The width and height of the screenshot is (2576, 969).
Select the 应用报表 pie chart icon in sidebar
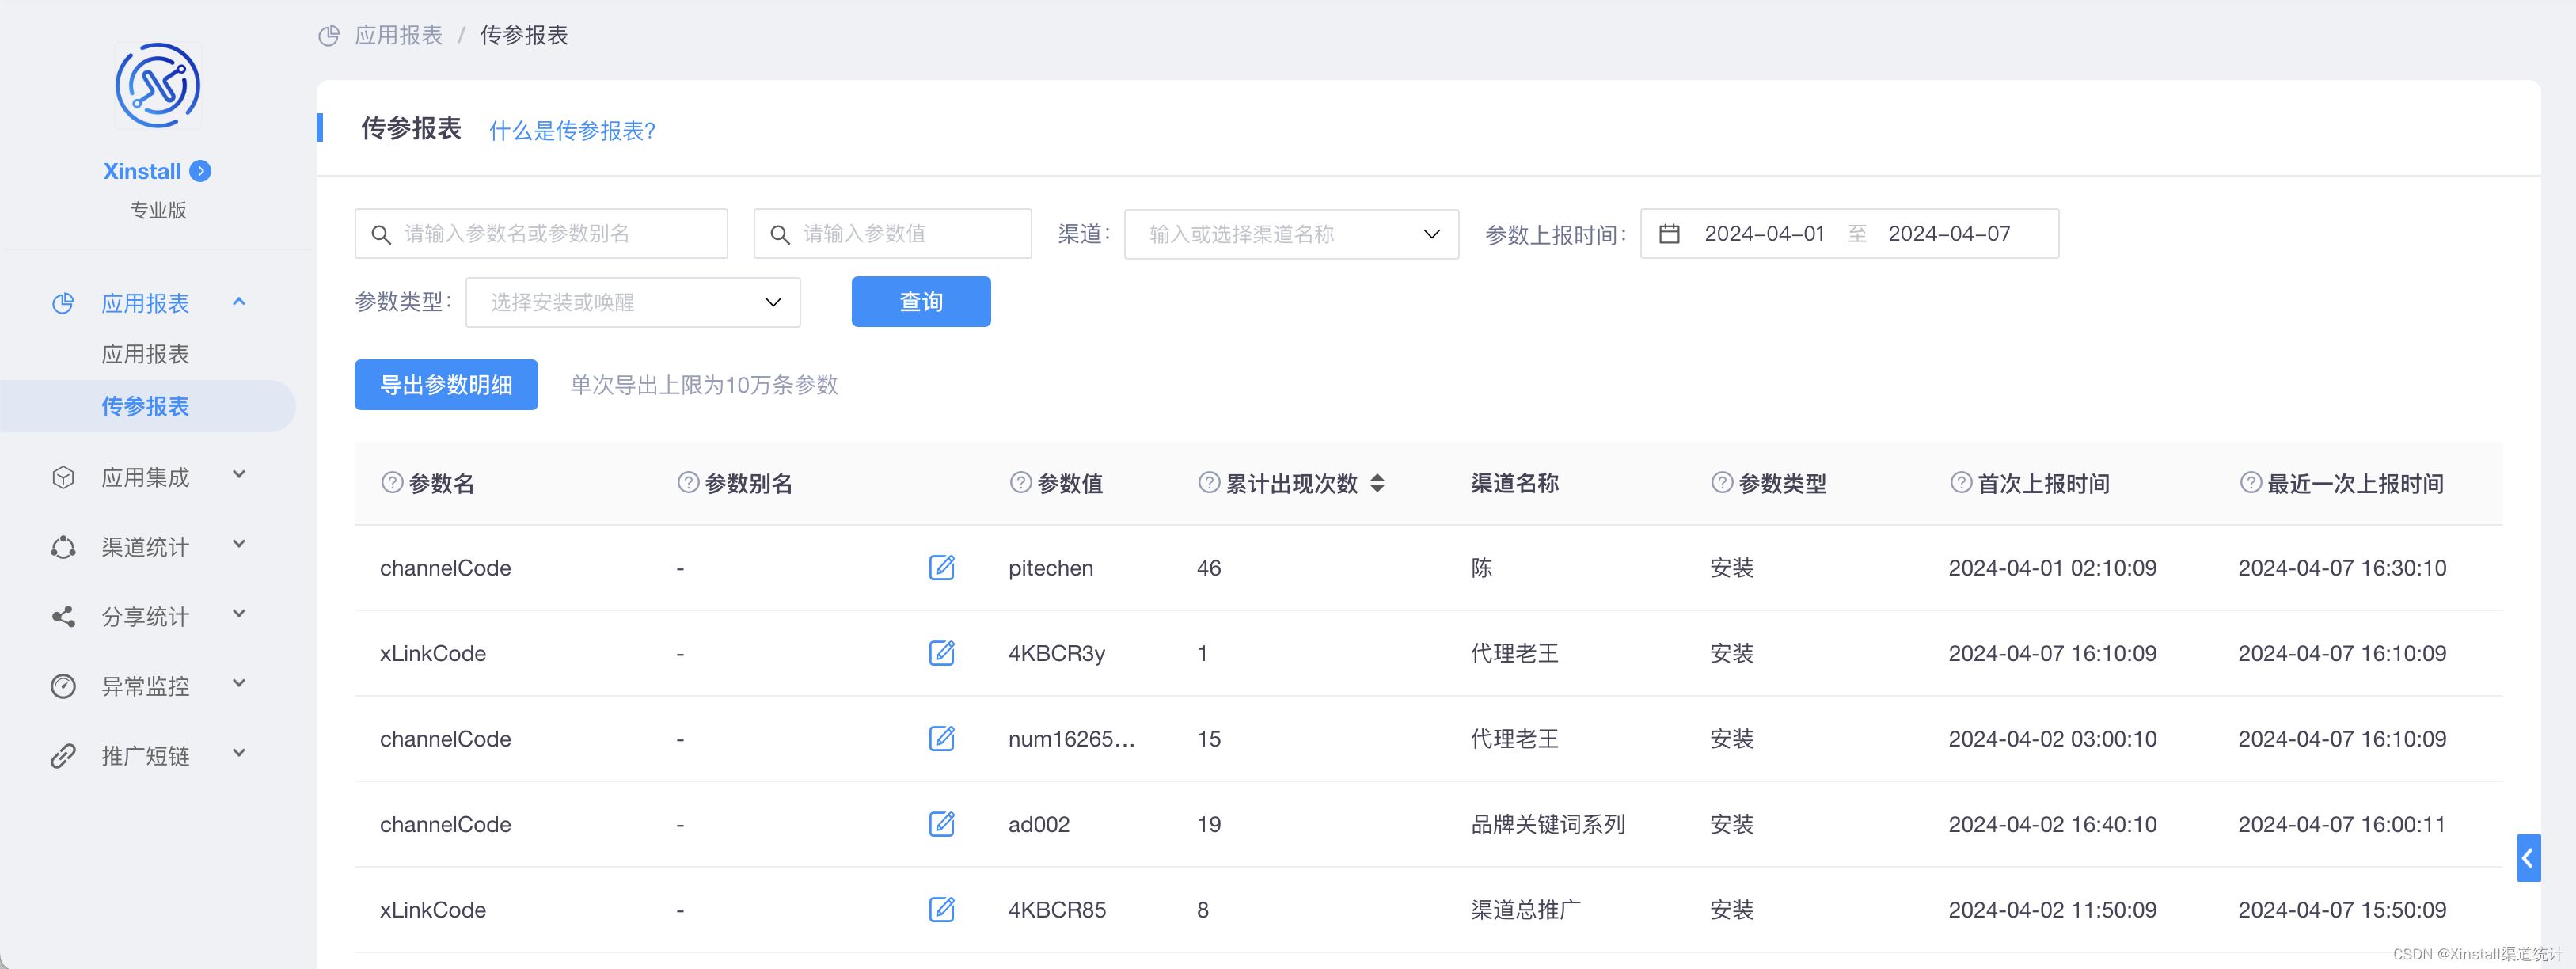[63, 303]
